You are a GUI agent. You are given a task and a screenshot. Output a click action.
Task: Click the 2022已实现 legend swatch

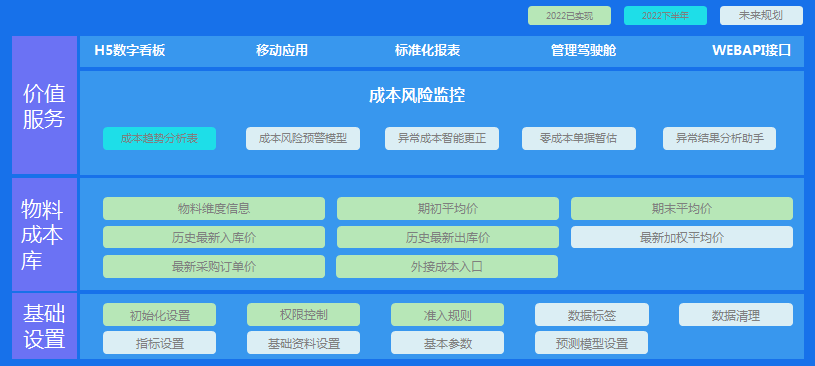point(569,16)
